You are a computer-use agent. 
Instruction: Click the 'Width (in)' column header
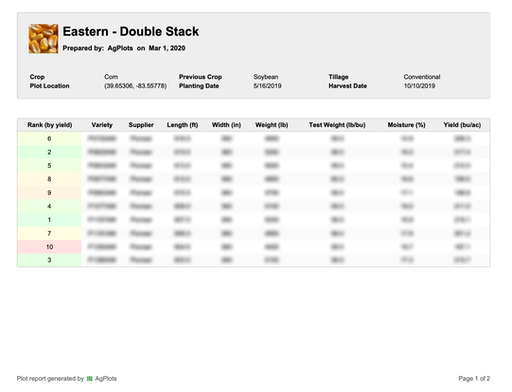(x=226, y=125)
